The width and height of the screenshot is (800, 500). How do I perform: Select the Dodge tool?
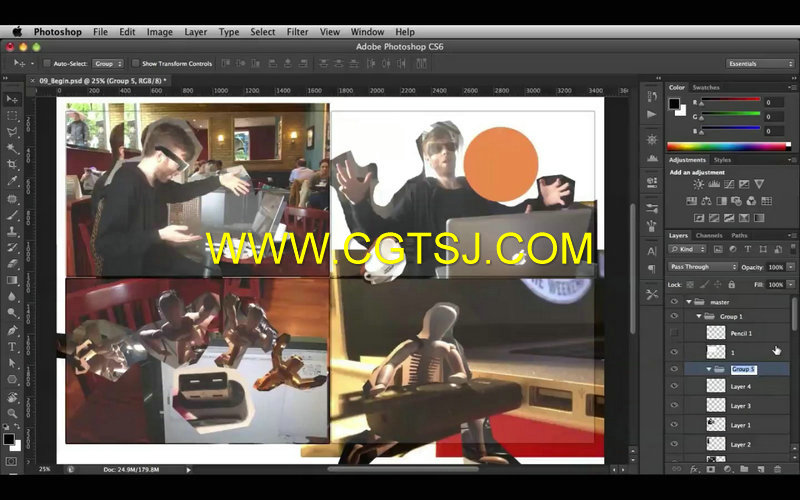(x=12, y=313)
